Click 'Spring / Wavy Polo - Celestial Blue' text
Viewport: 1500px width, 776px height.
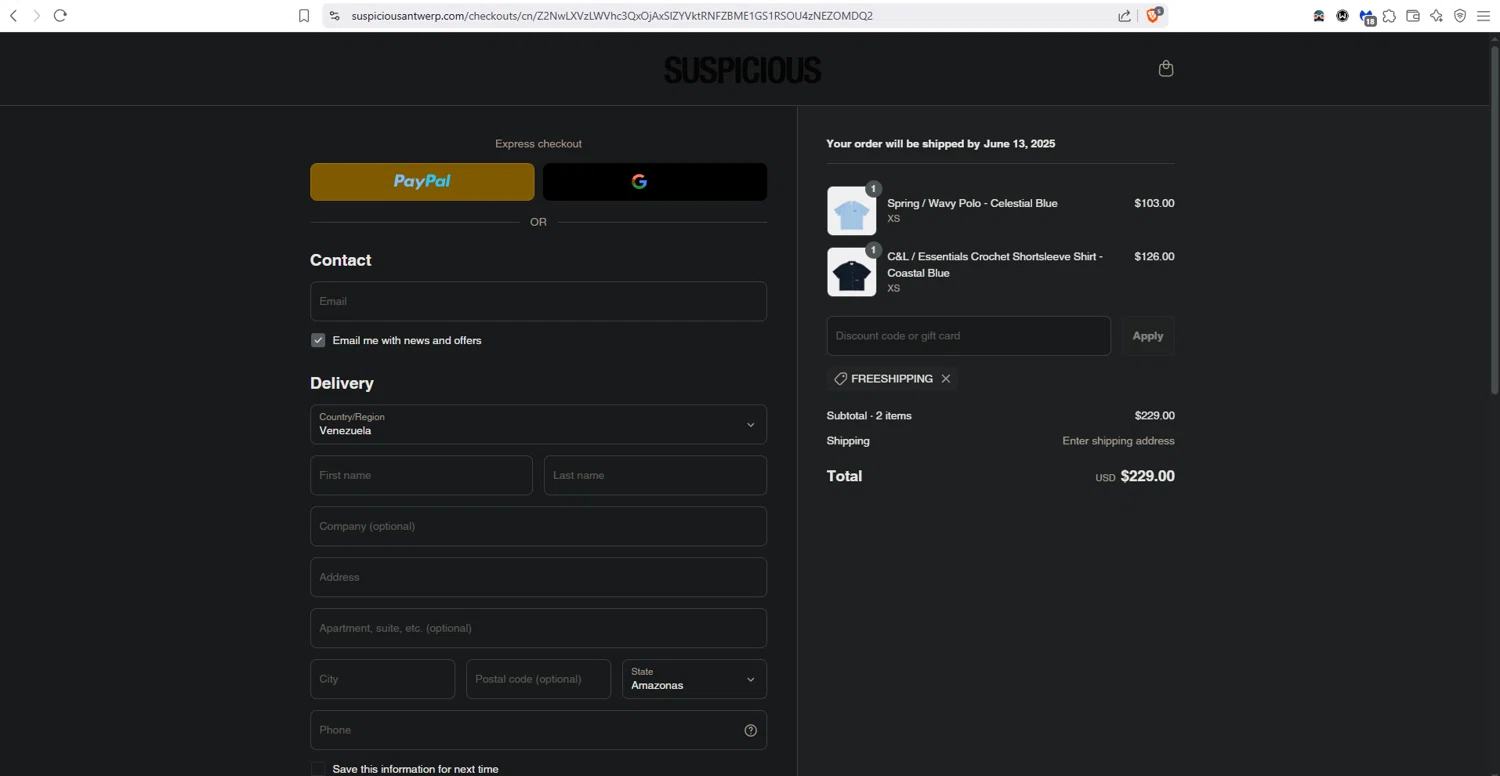click(x=972, y=203)
